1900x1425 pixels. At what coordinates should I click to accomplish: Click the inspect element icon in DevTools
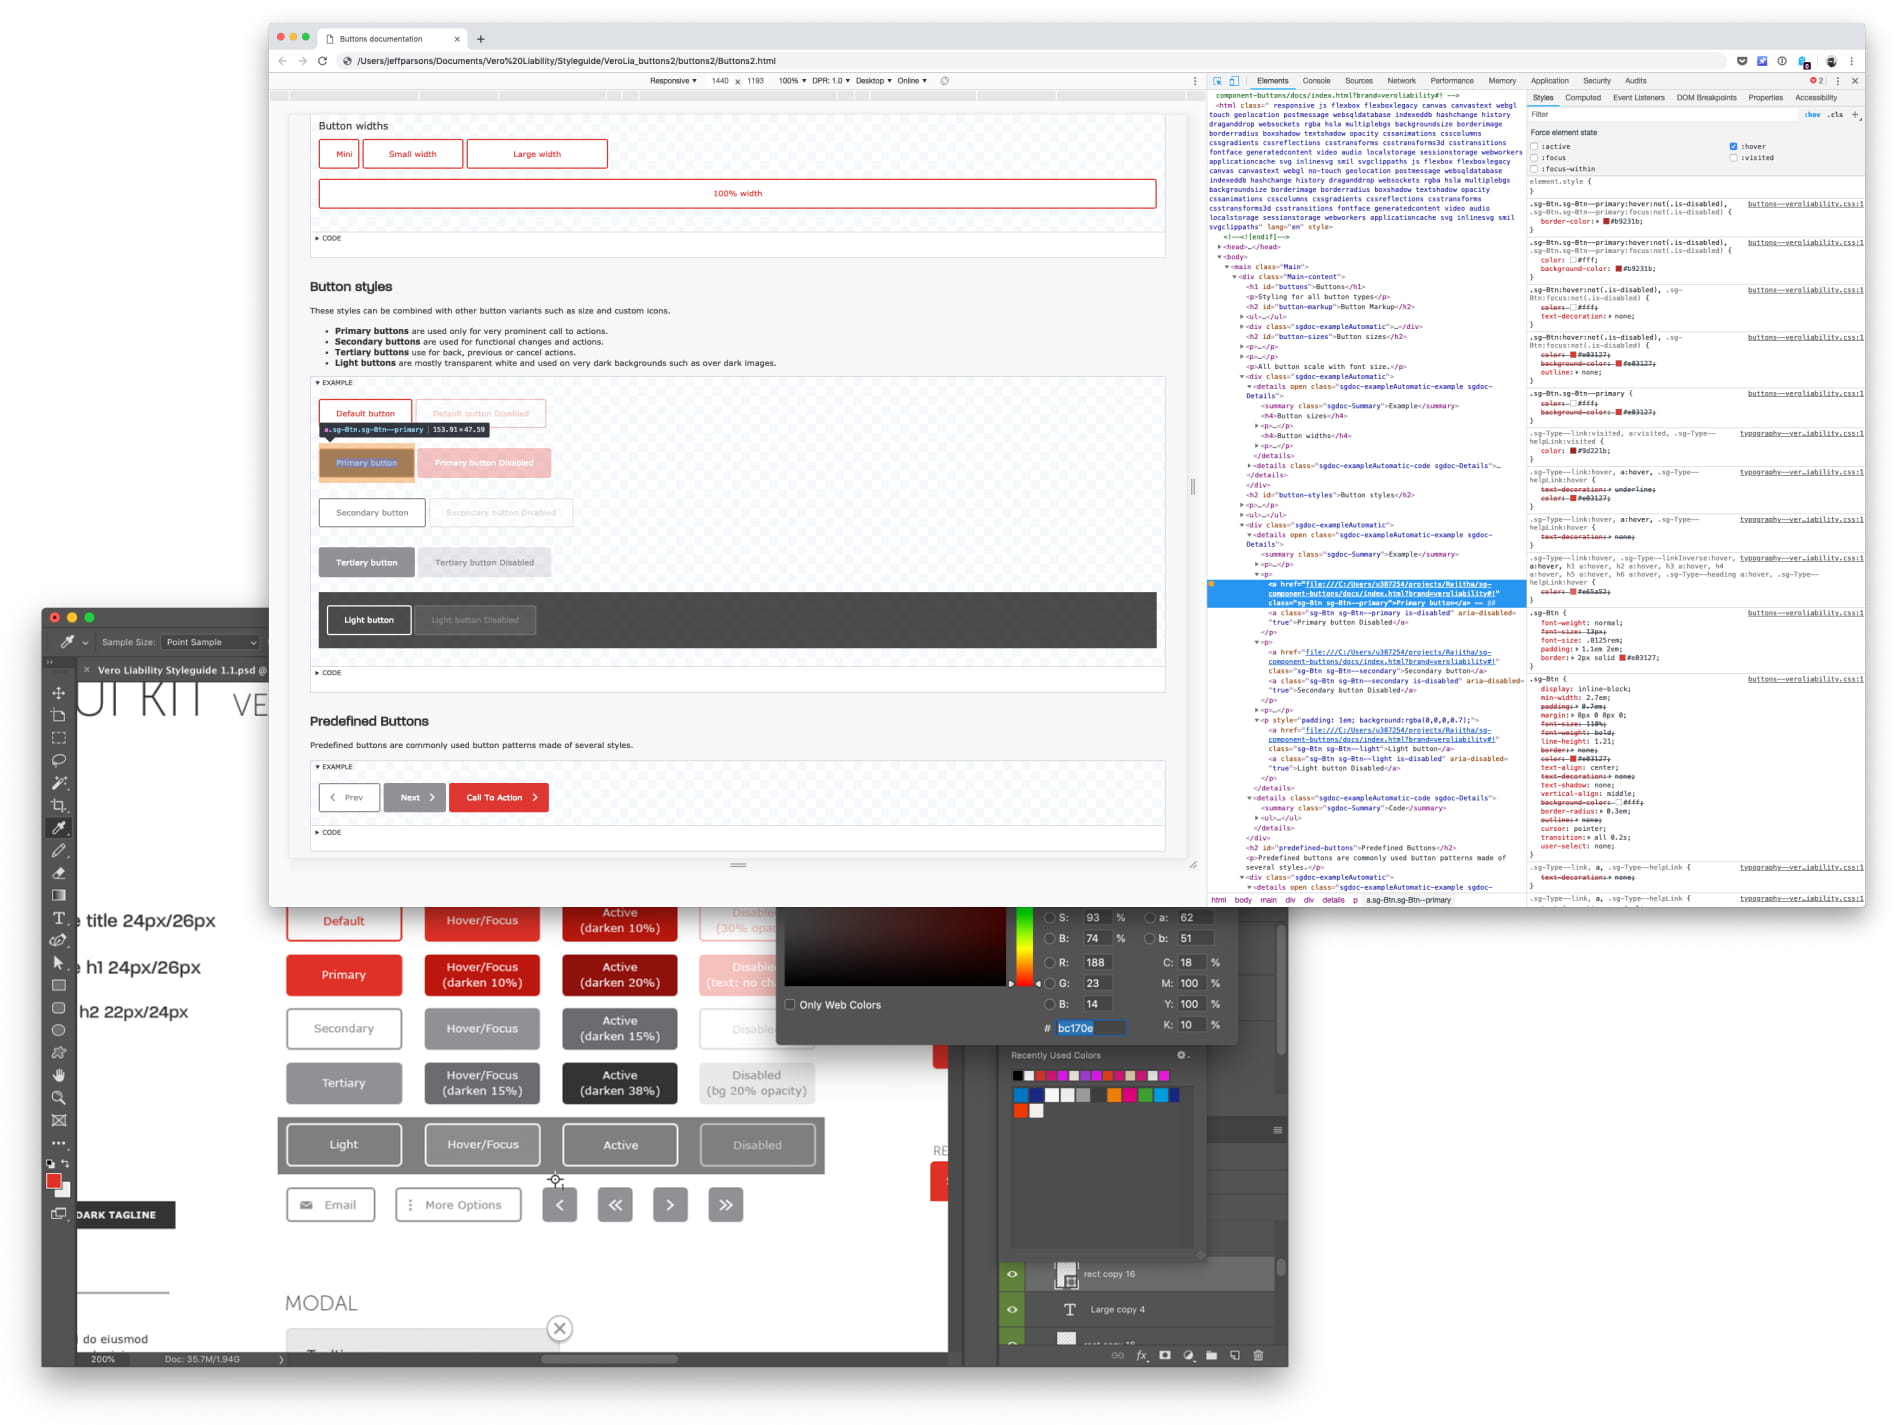click(x=1216, y=81)
